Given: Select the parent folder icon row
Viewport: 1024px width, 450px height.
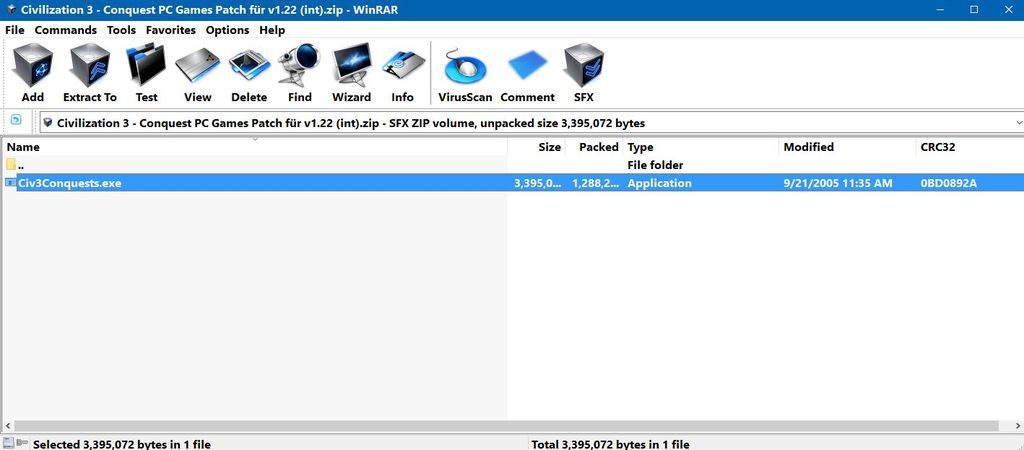Looking at the screenshot, I should (x=11, y=165).
